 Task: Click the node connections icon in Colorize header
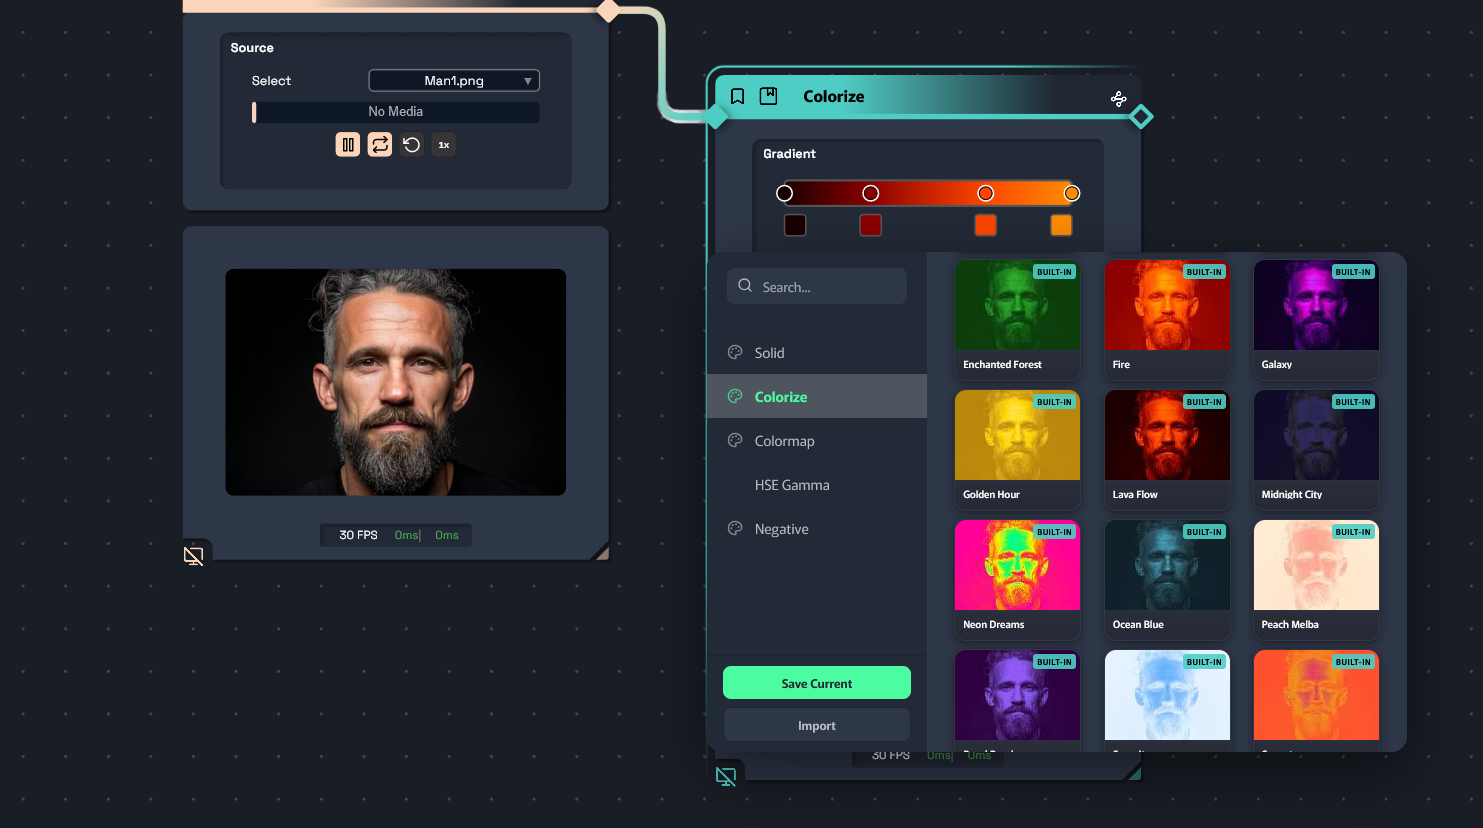(1118, 98)
